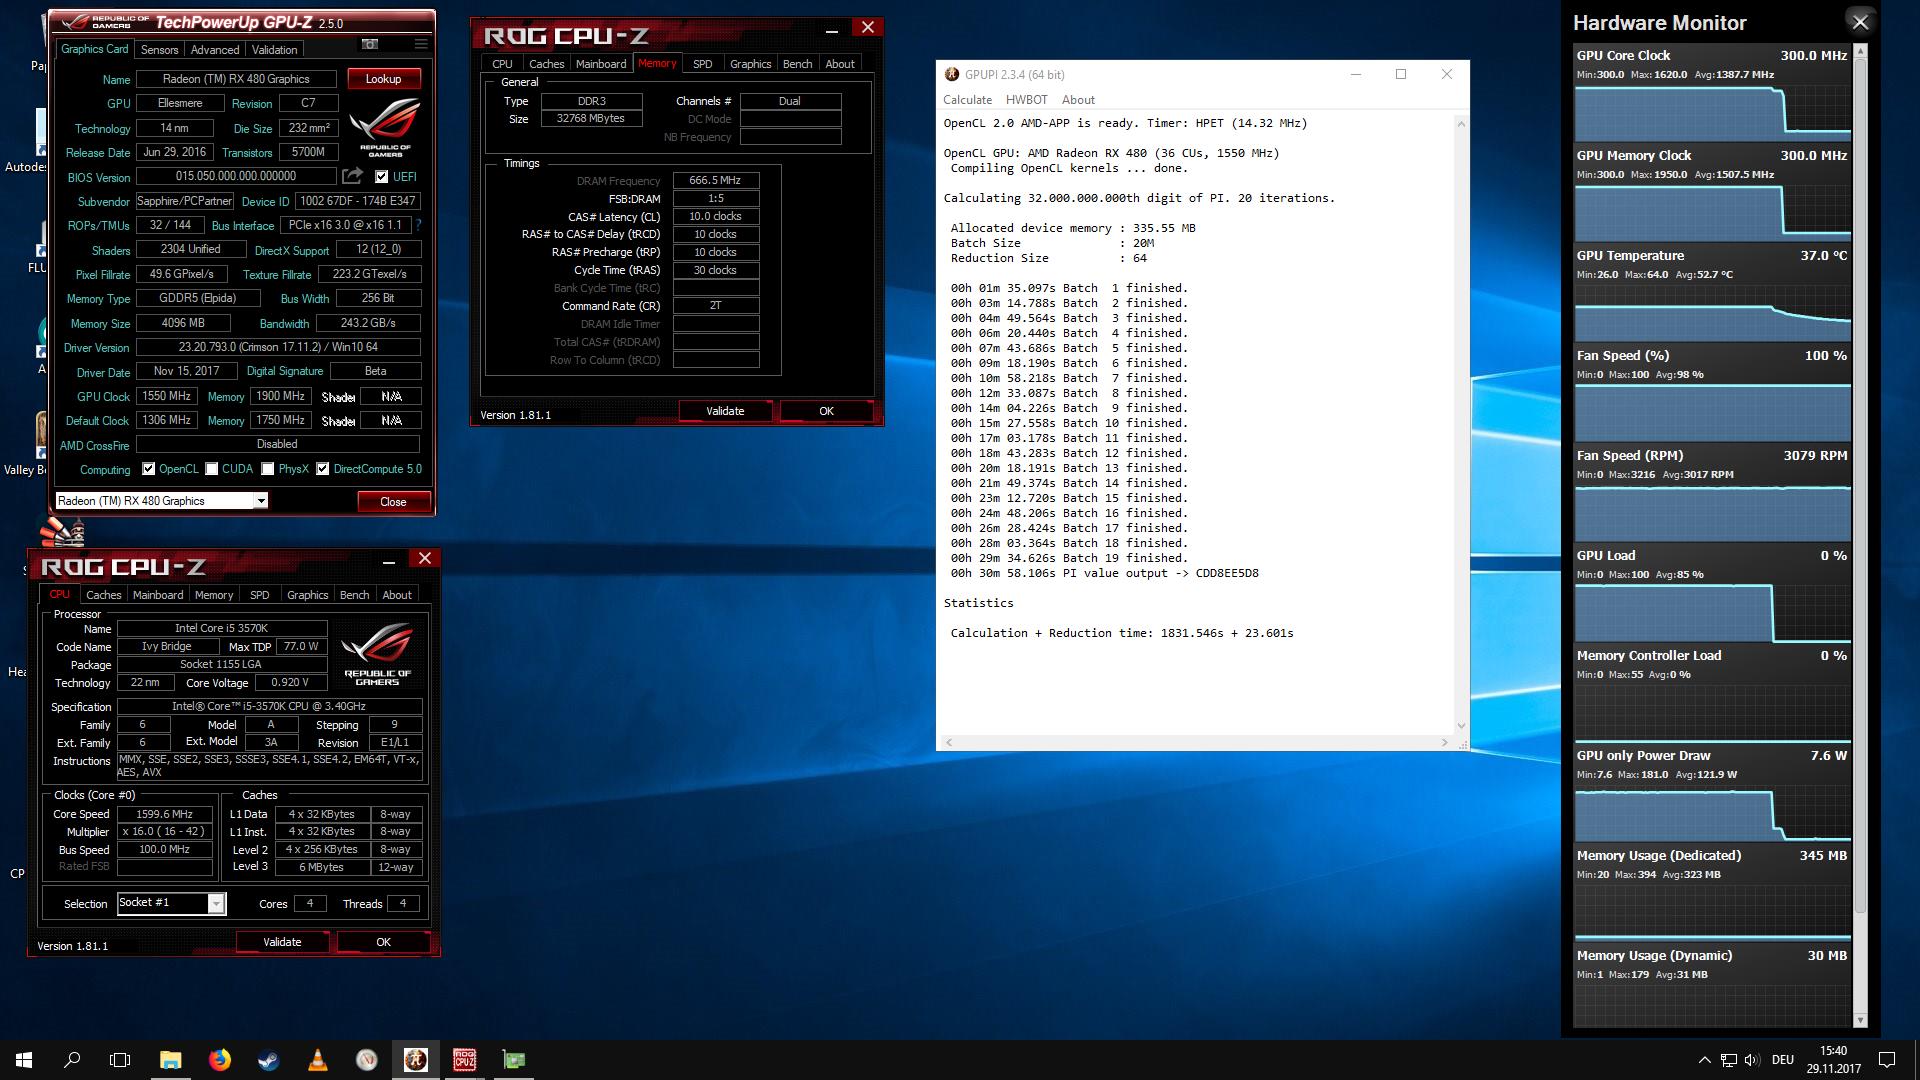Open the Validation tab in GPU-Z

[x=274, y=50]
